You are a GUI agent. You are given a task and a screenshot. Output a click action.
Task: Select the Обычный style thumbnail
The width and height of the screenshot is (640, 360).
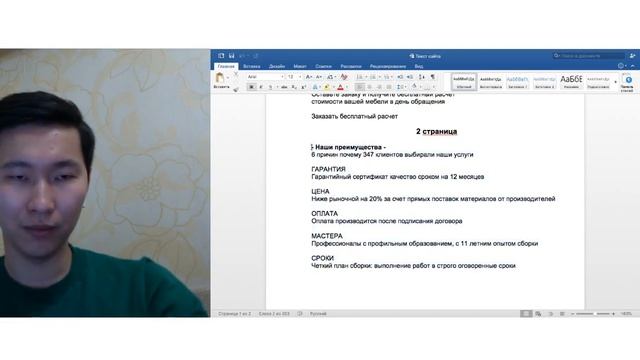(464, 82)
